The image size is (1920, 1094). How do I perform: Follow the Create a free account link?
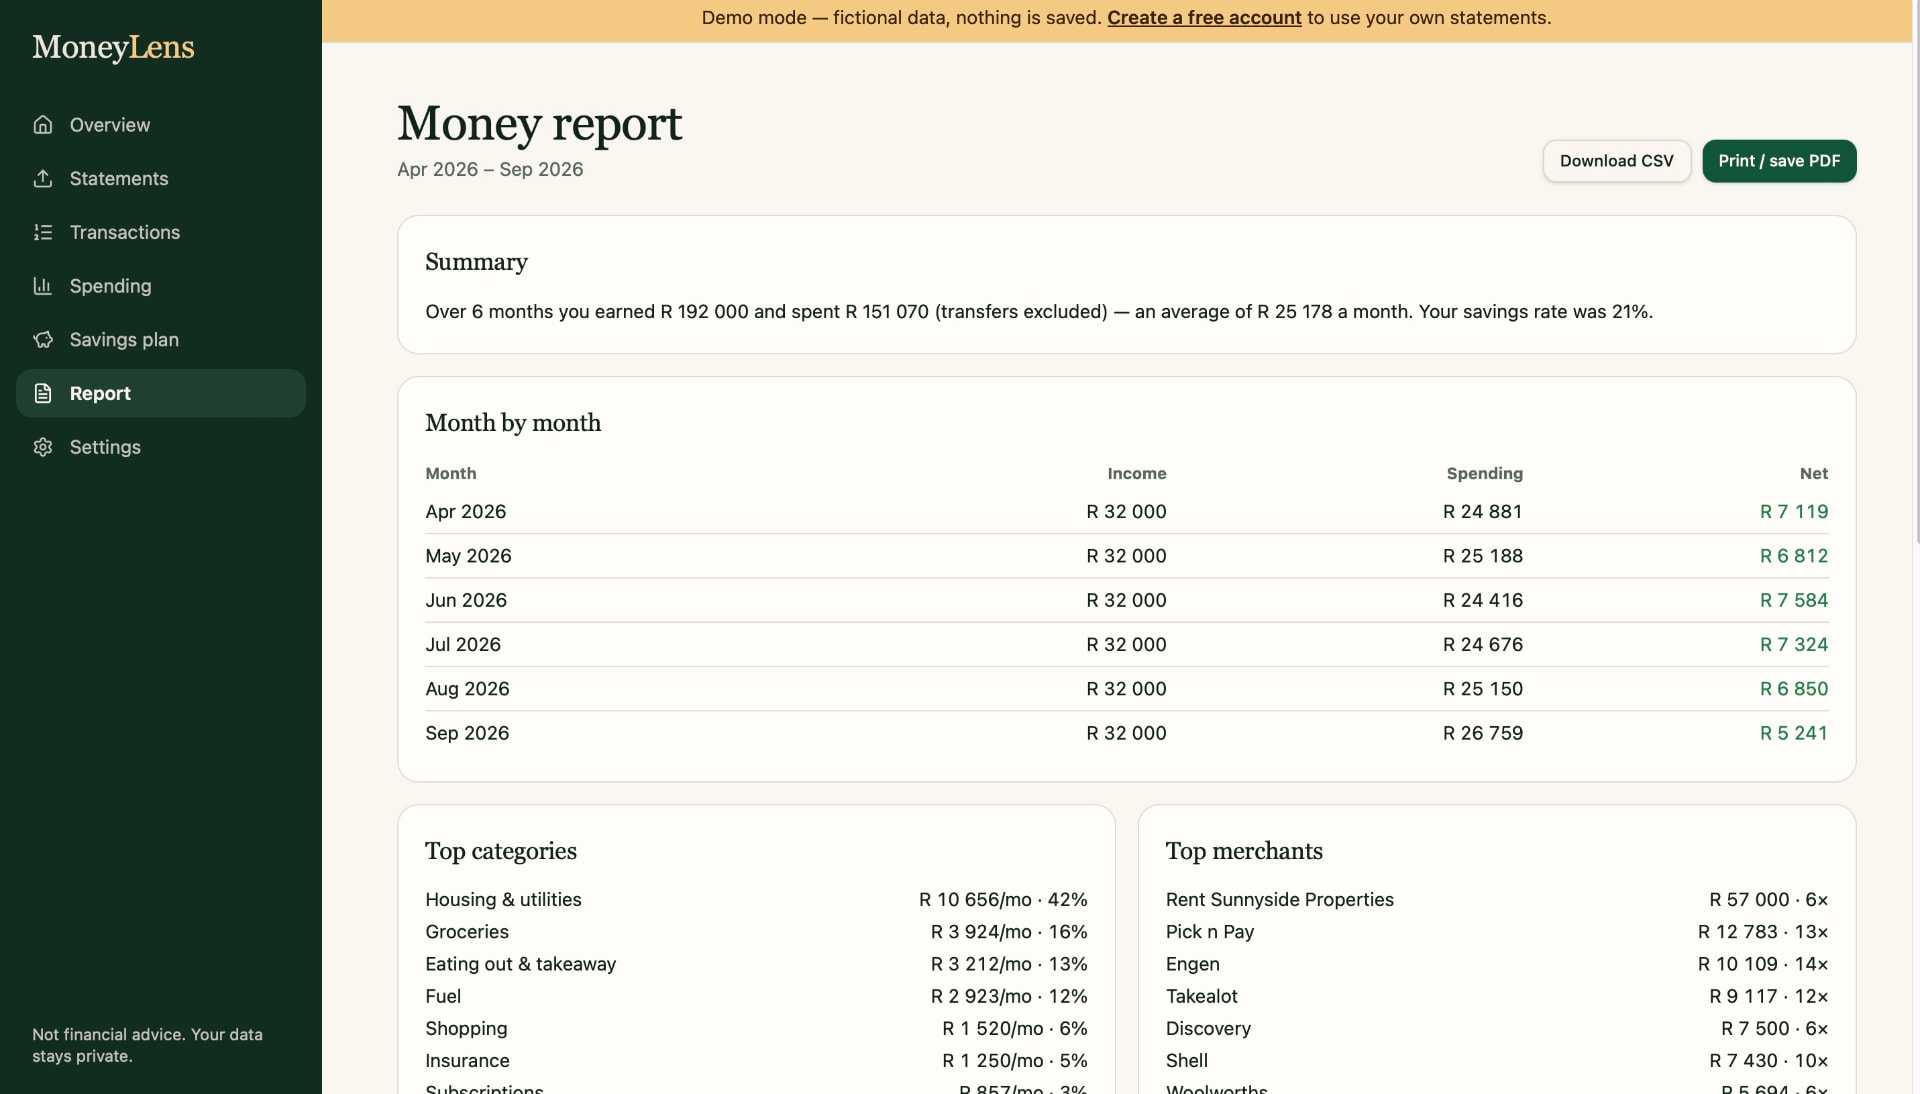1204,18
